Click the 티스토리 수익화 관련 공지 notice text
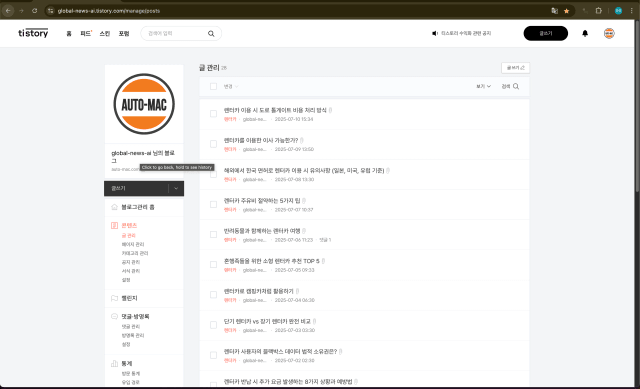Image resolution: width=640 pixels, height=389 pixels. 466,33
